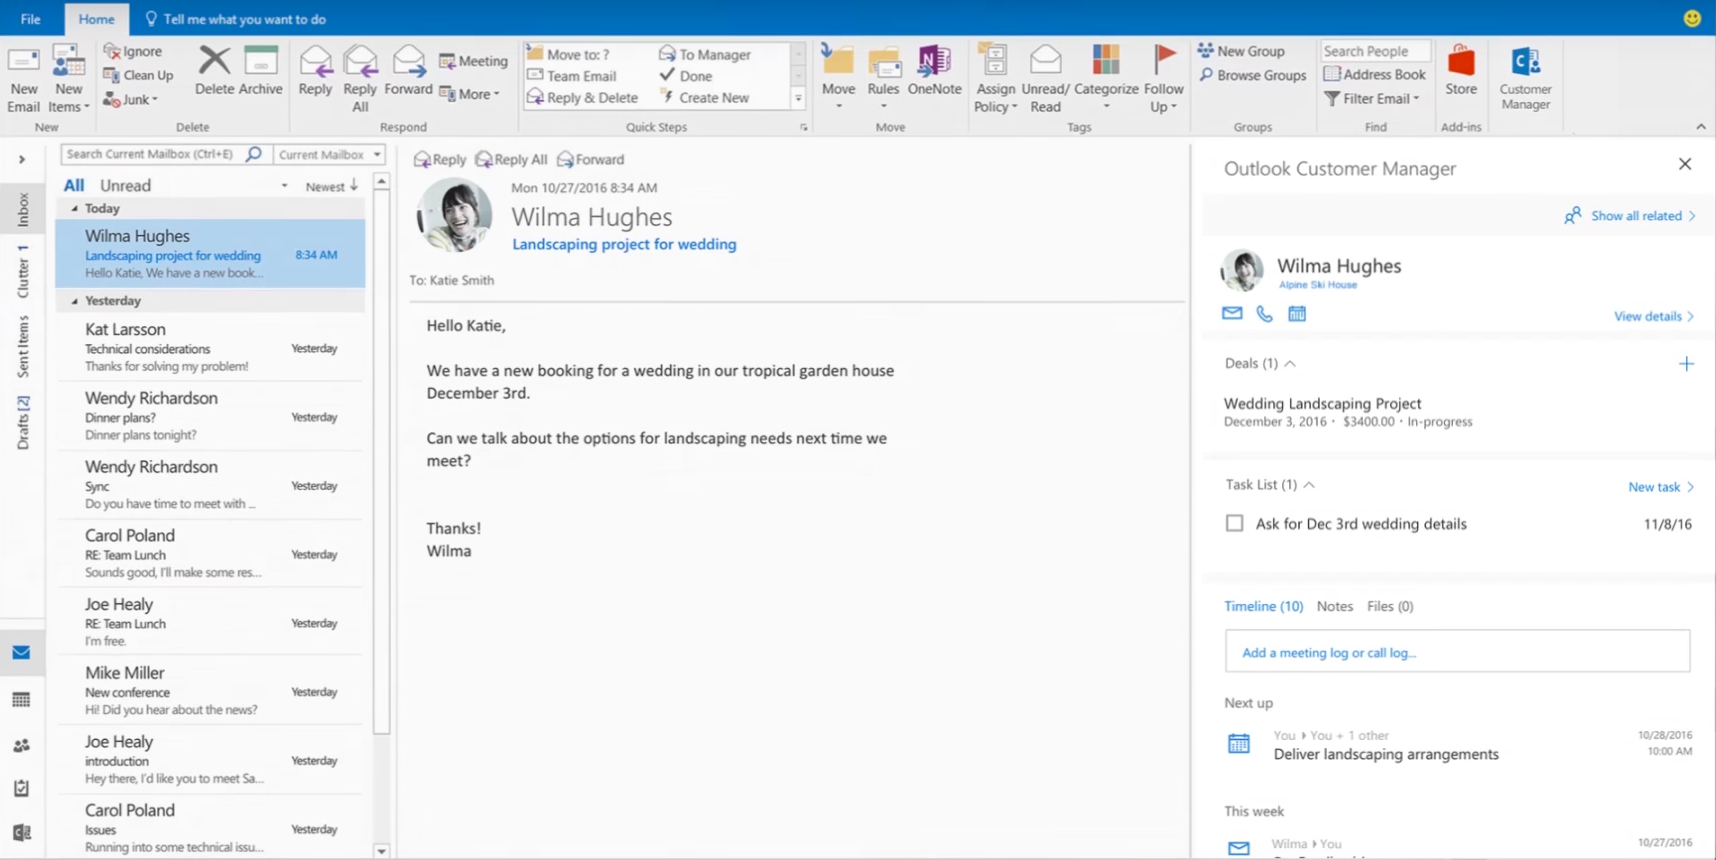Open the Customer Manager add-in

click(x=1525, y=78)
